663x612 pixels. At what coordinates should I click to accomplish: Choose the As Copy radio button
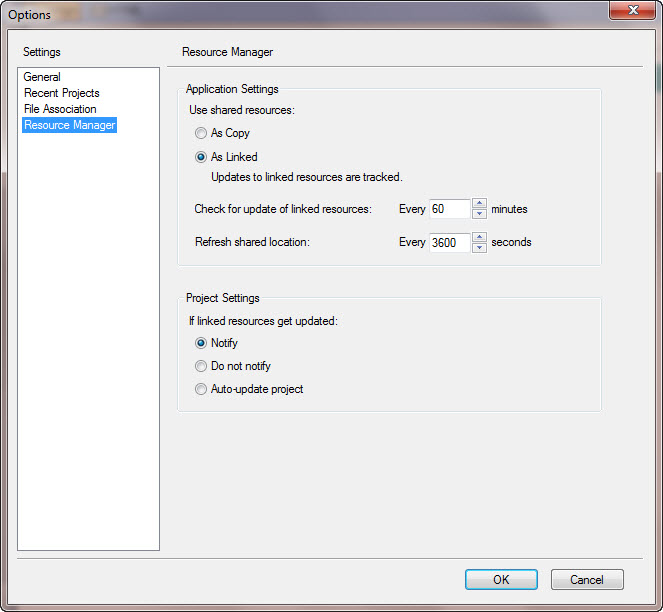click(x=202, y=133)
